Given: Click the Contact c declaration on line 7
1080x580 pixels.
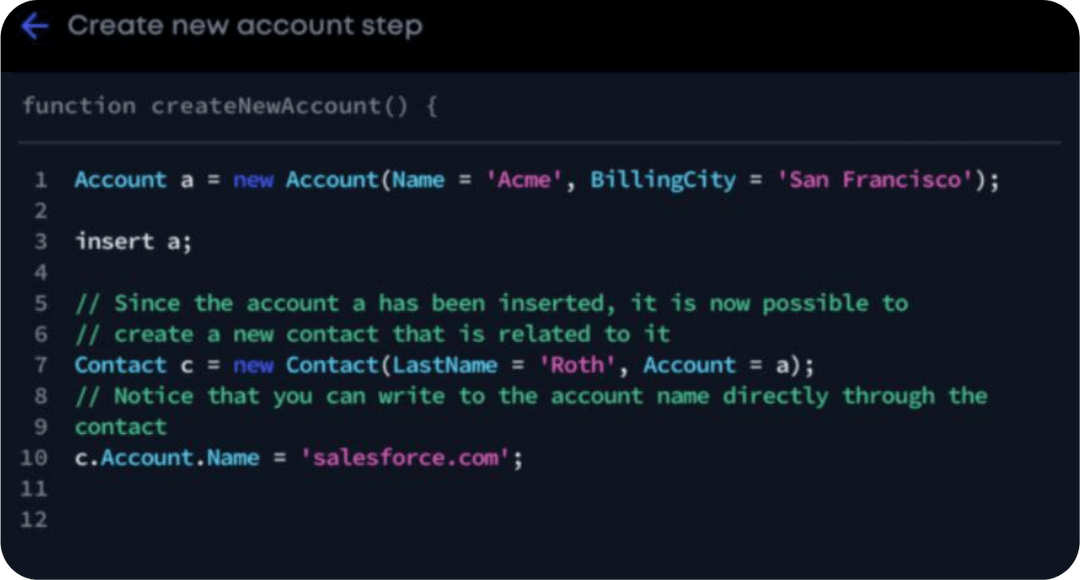Looking at the screenshot, I should coord(130,365).
